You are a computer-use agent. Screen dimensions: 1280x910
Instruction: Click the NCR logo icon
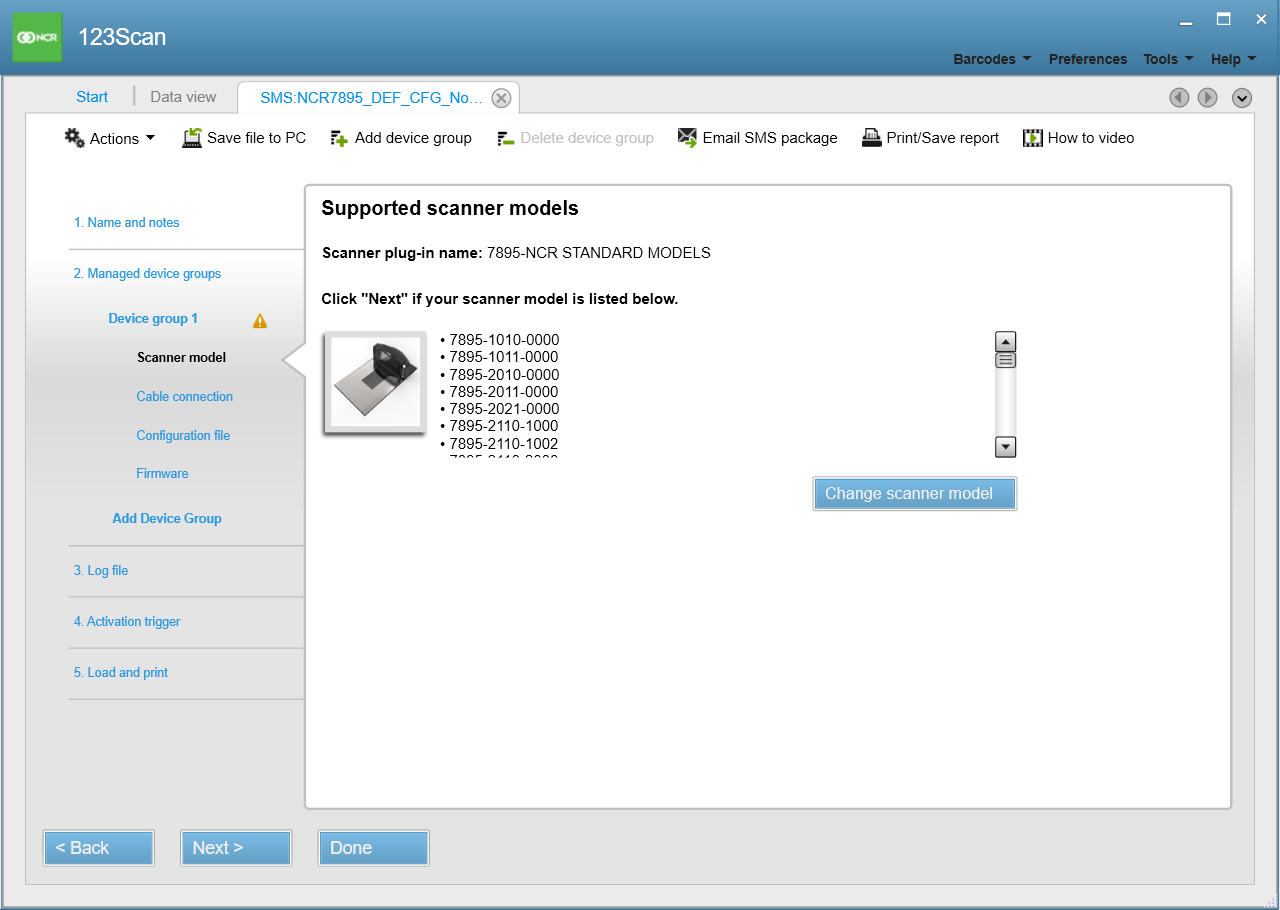tap(37, 37)
